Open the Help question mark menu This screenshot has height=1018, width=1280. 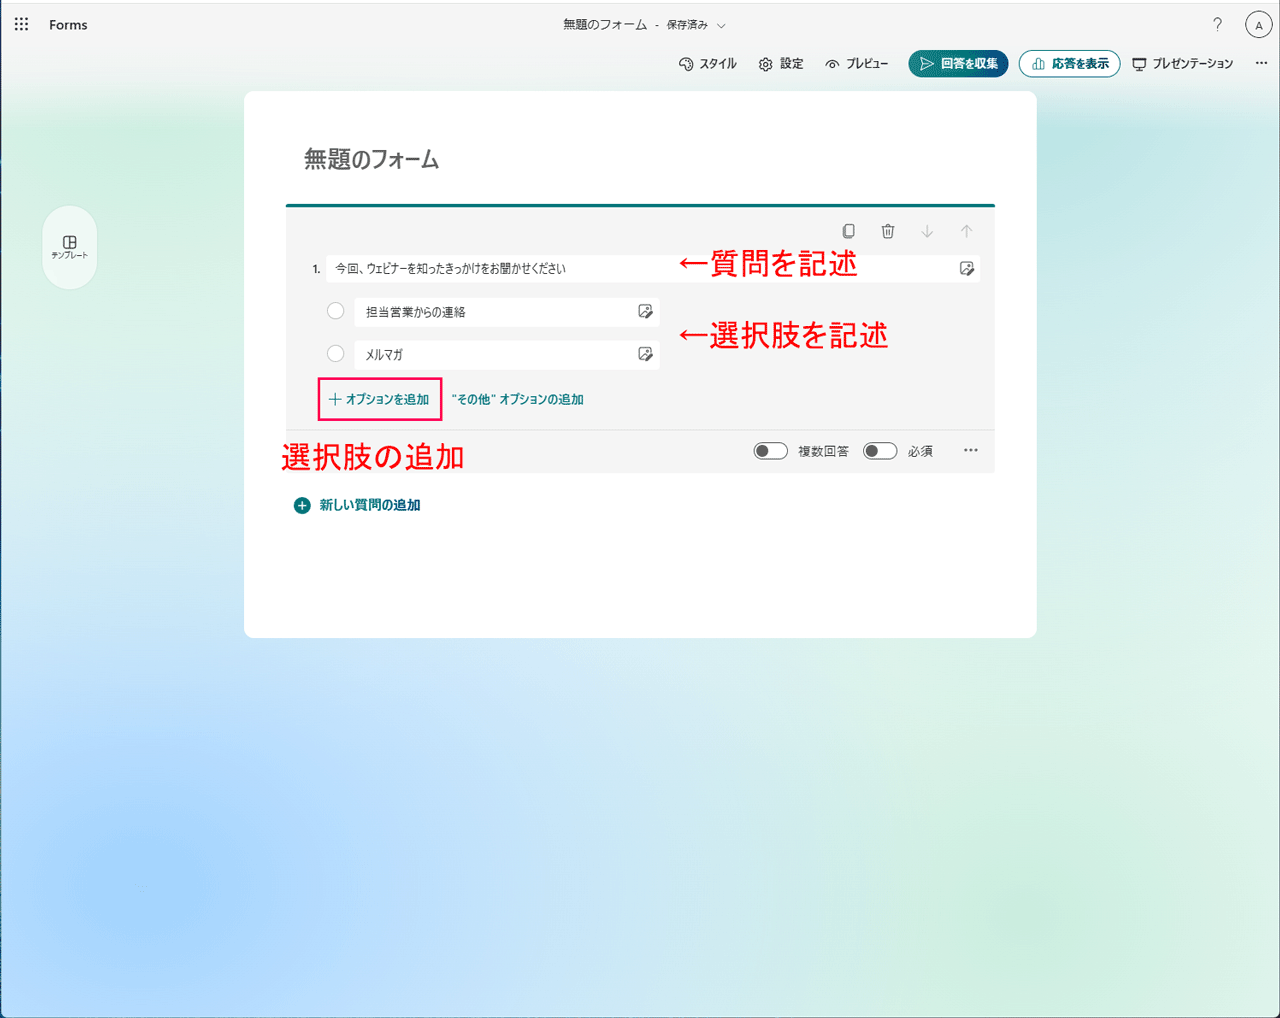click(1217, 24)
